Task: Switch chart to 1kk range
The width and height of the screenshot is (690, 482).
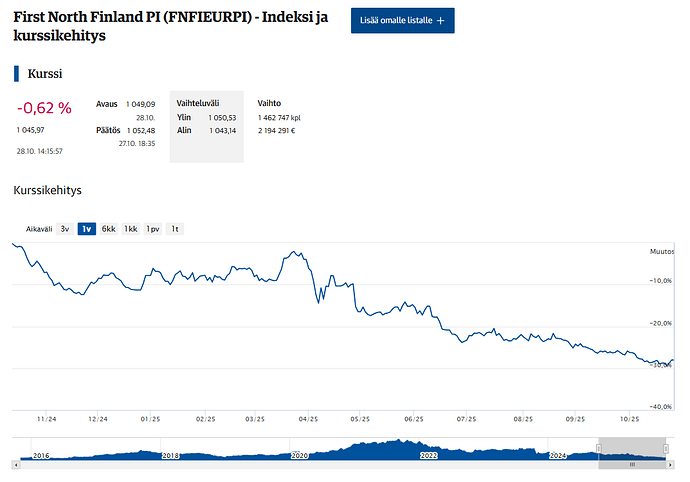Action: (131, 229)
